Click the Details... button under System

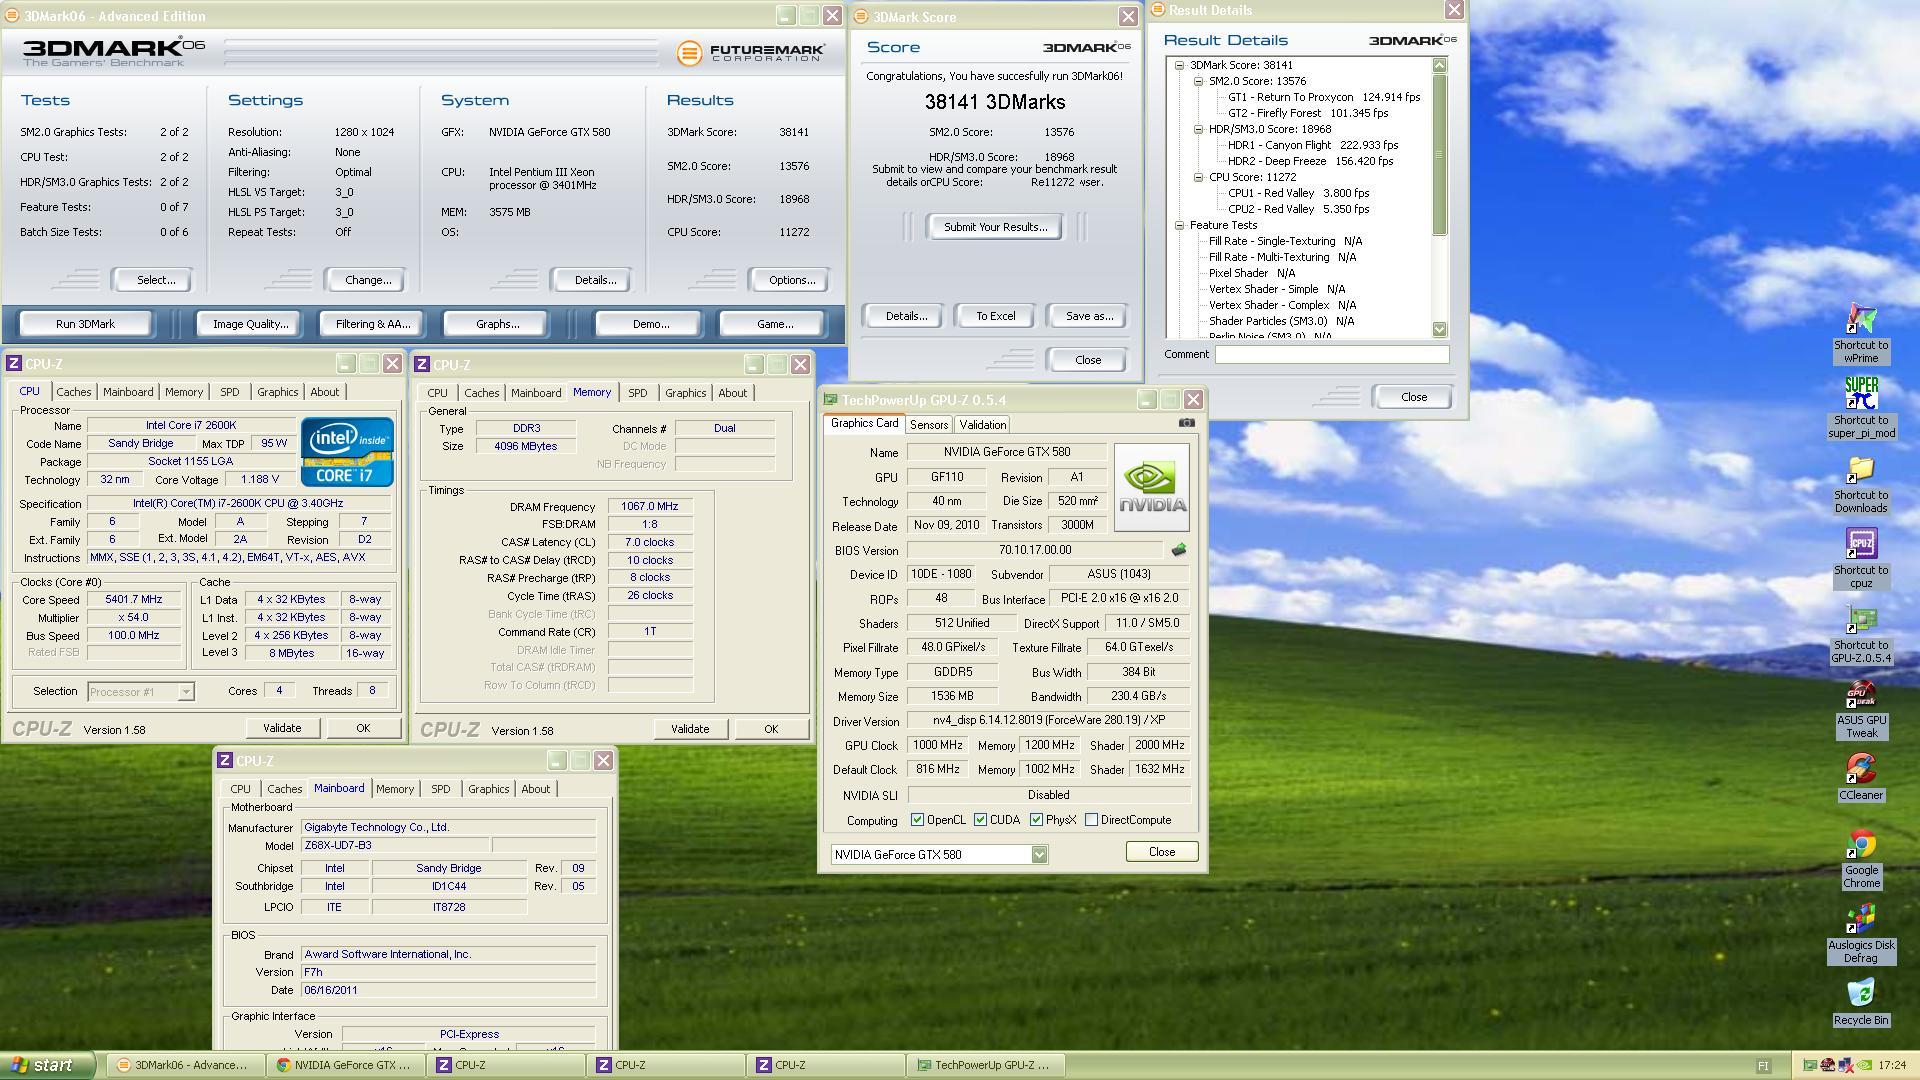point(594,280)
